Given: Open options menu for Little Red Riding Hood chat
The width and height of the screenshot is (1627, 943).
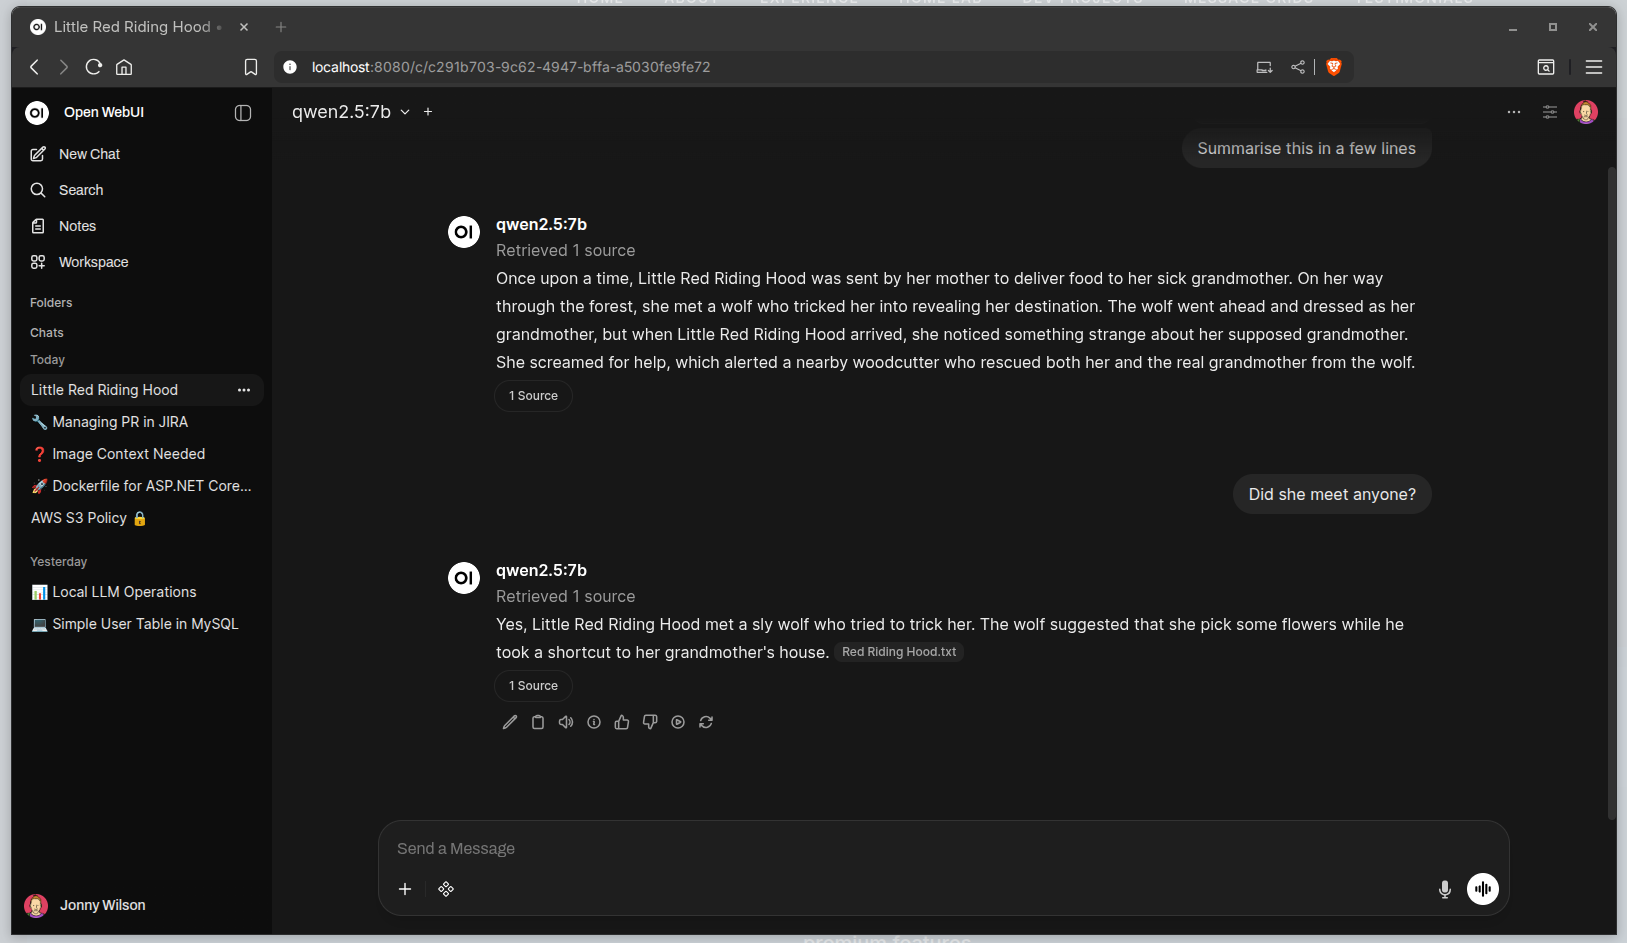Looking at the screenshot, I should 244,390.
